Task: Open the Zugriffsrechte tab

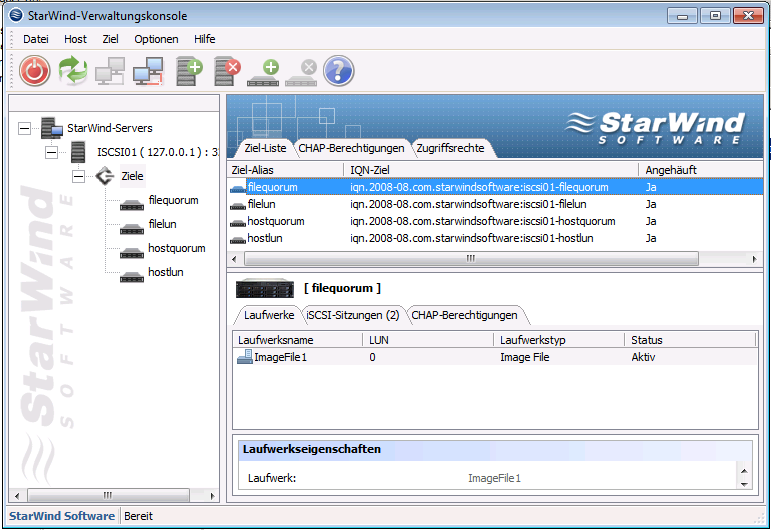Action: (x=450, y=148)
